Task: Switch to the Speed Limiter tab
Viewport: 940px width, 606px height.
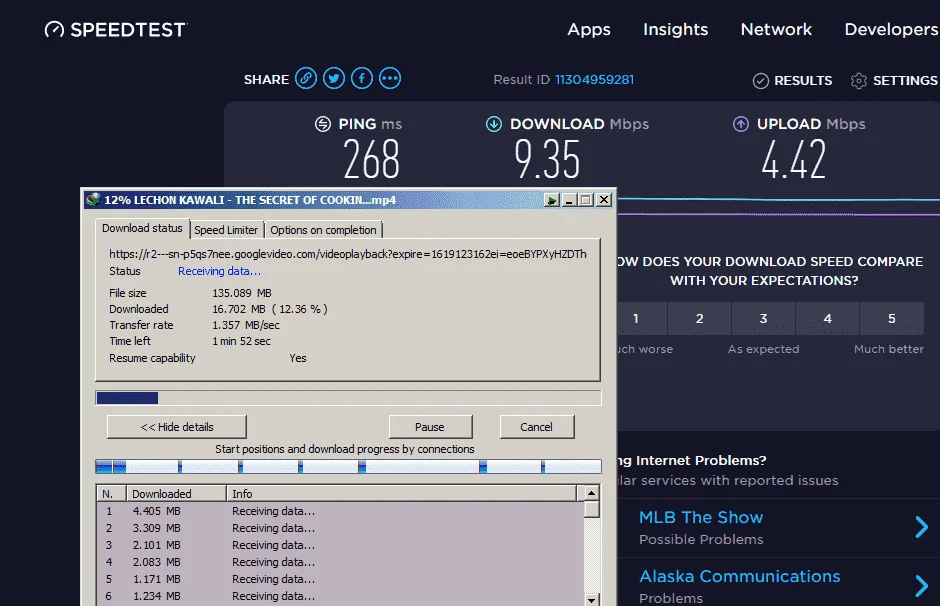Action: tap(226, 230)
